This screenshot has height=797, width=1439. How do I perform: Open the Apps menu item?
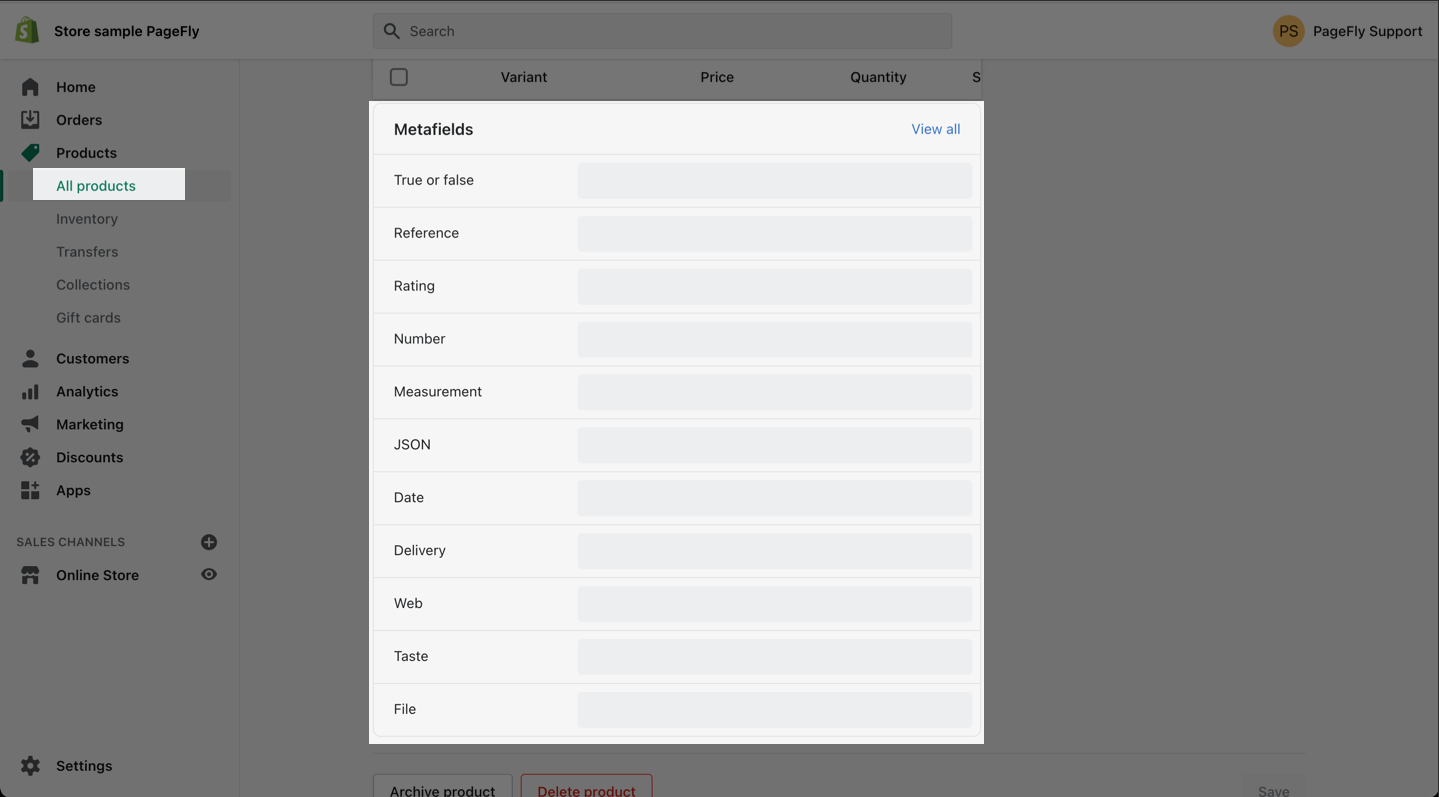tap(73, 490)
